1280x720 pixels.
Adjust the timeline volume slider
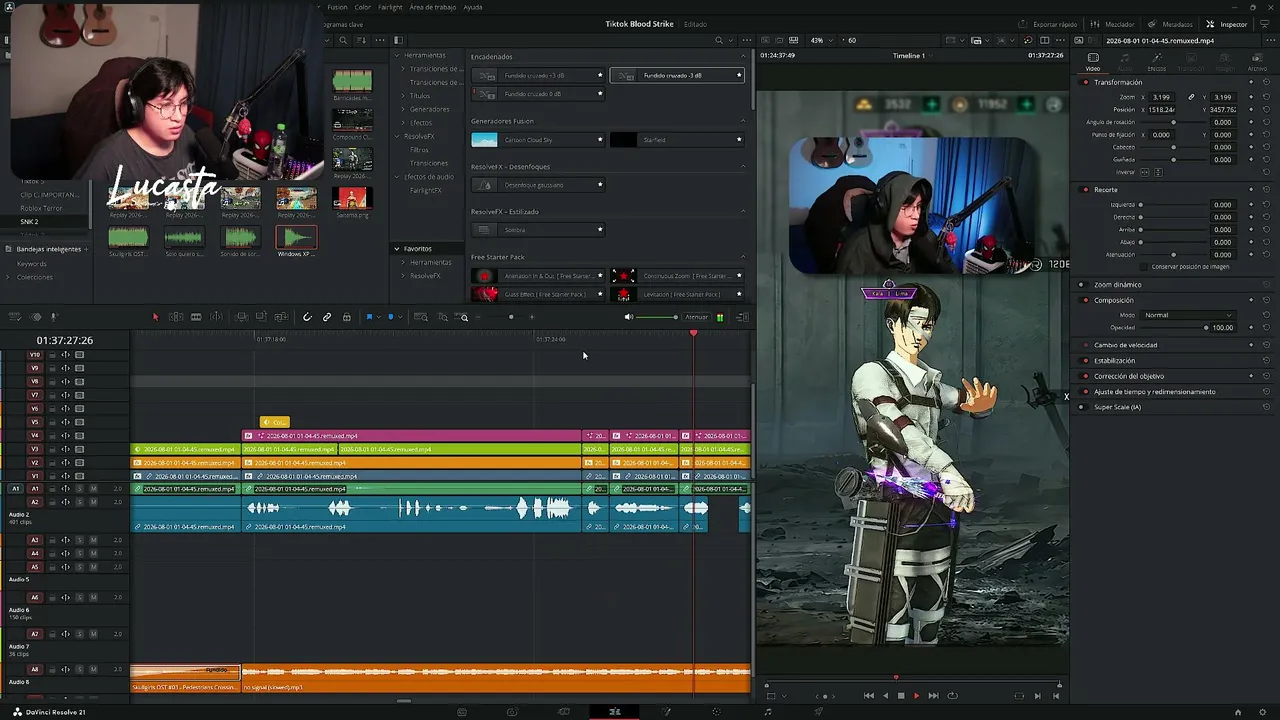(x=657, y=317)
